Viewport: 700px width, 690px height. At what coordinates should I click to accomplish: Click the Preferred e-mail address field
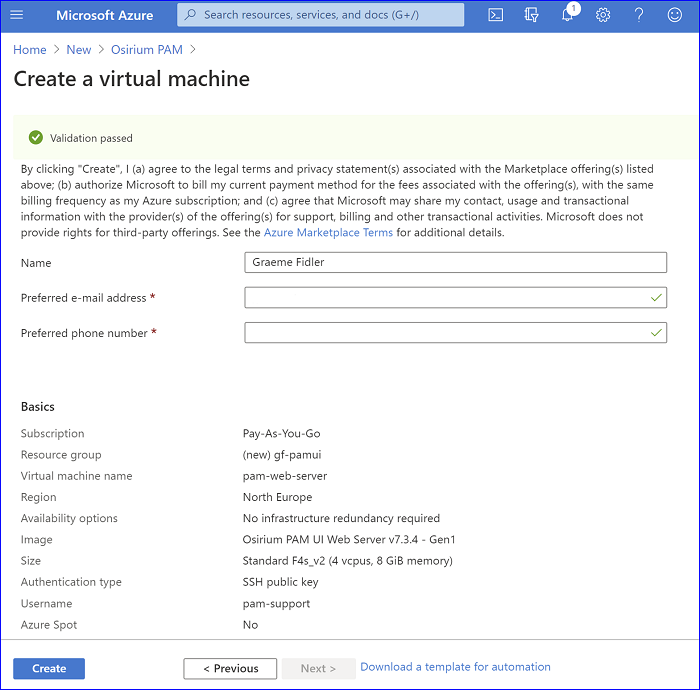pos(455,298)
